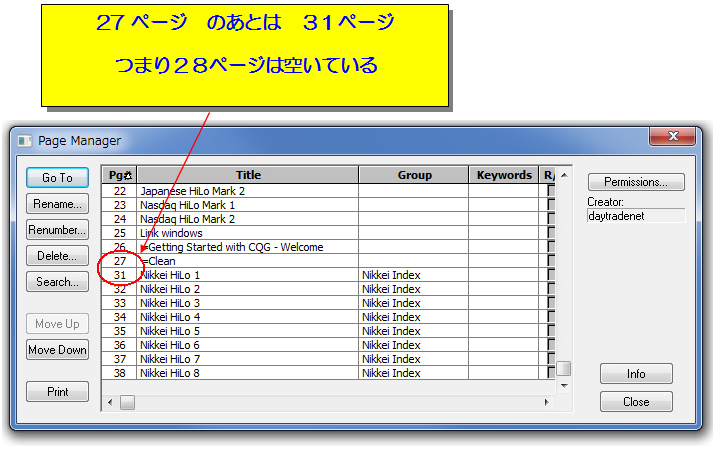Open the Renumber... dialog
Screen dimensions: 715x450
point(57,230)
